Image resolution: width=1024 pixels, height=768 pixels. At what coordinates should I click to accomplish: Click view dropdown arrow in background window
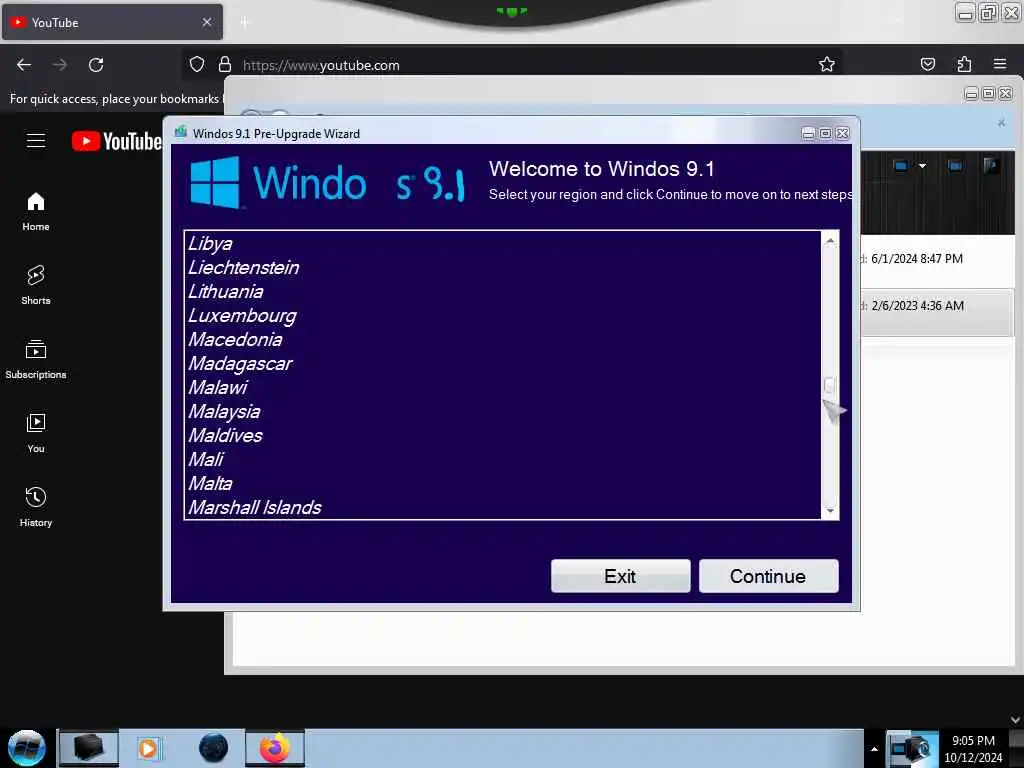click(x=922, y=166)
